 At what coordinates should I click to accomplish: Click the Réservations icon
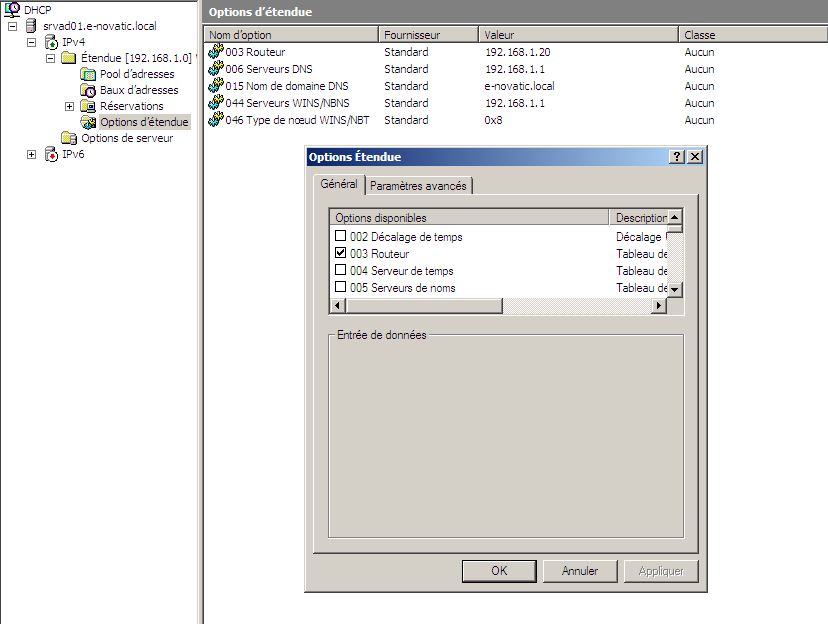88,106
